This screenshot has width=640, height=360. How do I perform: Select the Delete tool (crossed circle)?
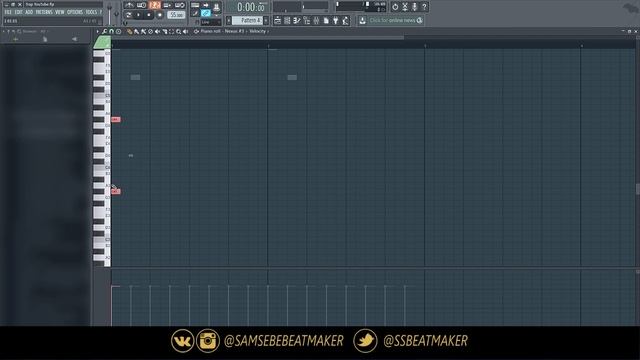tap(150, 31)
